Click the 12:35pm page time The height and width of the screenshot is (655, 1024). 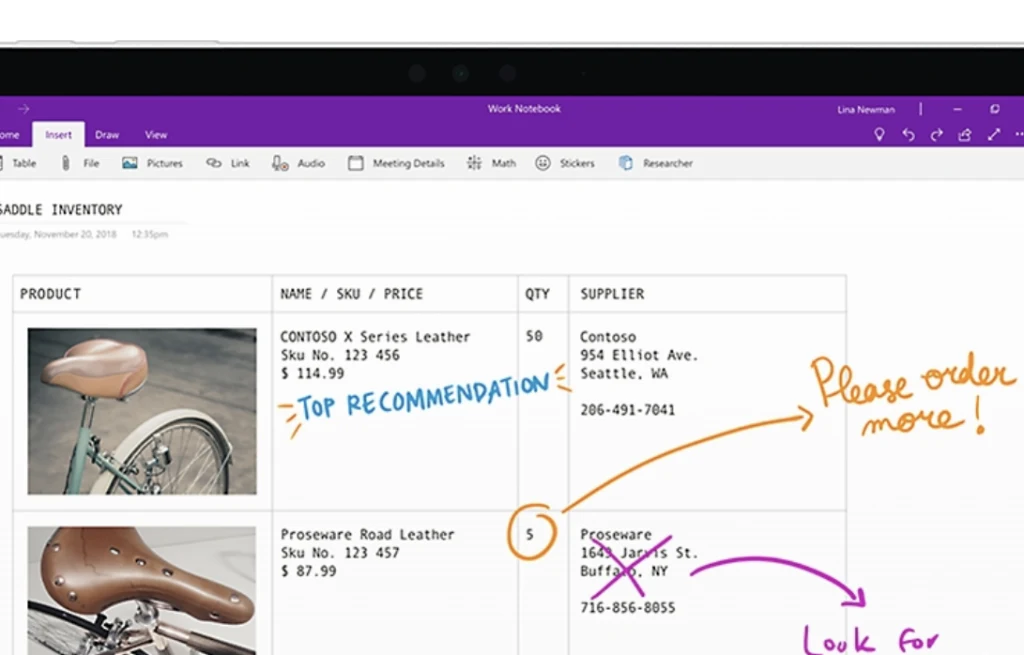pyautogui.click(x=150, y=234)
